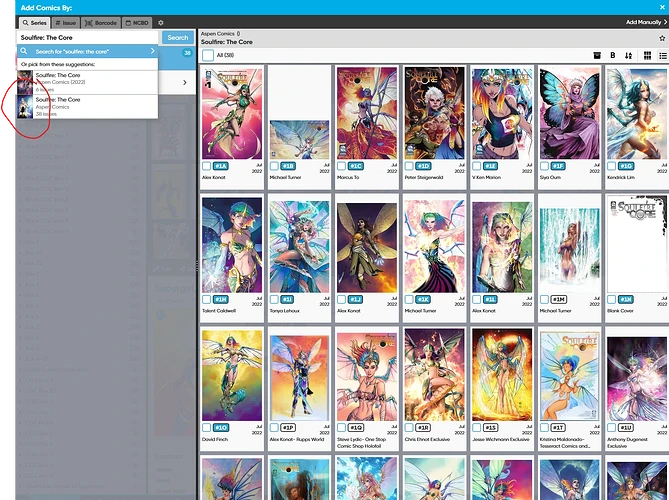Pick suggestion Soulfire: The Core 38 issues
This screenshot has height=500, width=669.
pyautogui.click(x=87, y=107)
